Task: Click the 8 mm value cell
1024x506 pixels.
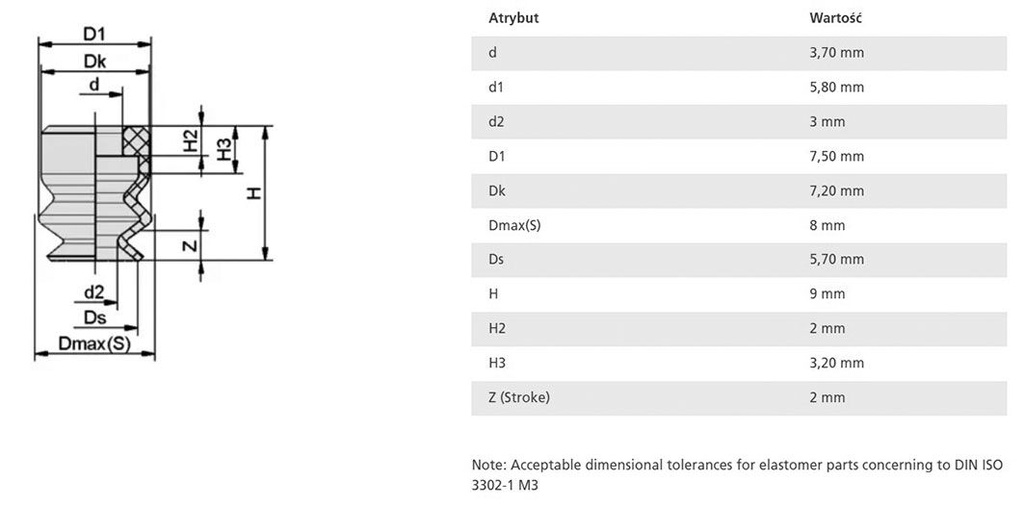Action: pos(827,225)
